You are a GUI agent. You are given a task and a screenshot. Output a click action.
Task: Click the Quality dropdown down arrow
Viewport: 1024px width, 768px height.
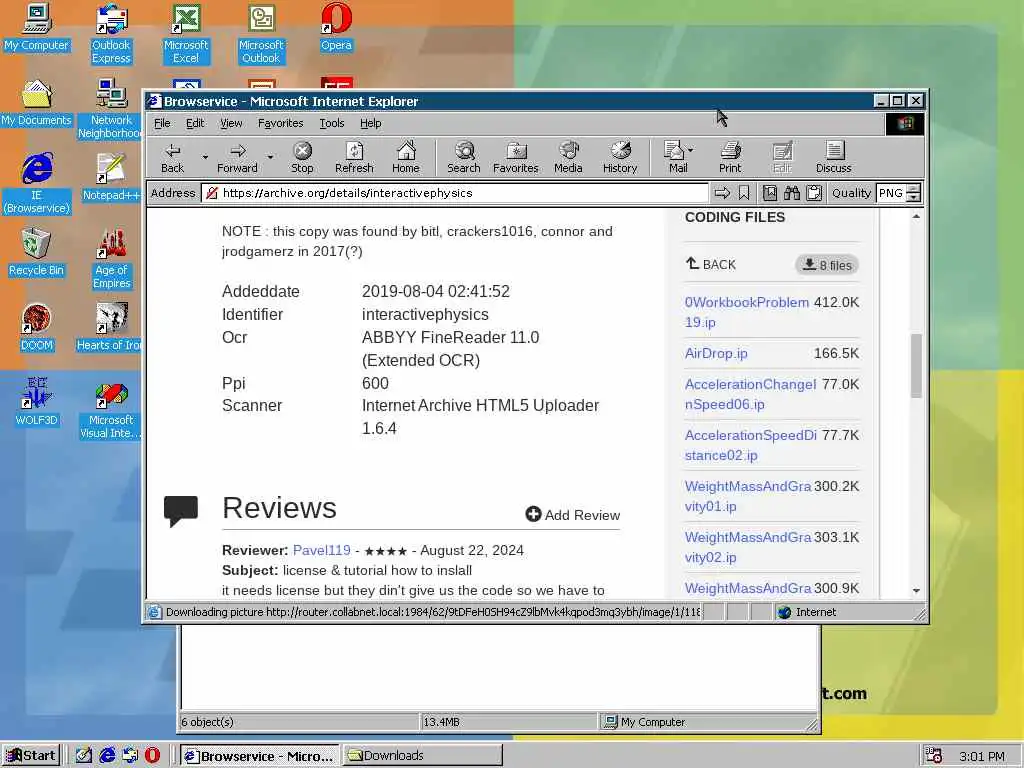914,198
